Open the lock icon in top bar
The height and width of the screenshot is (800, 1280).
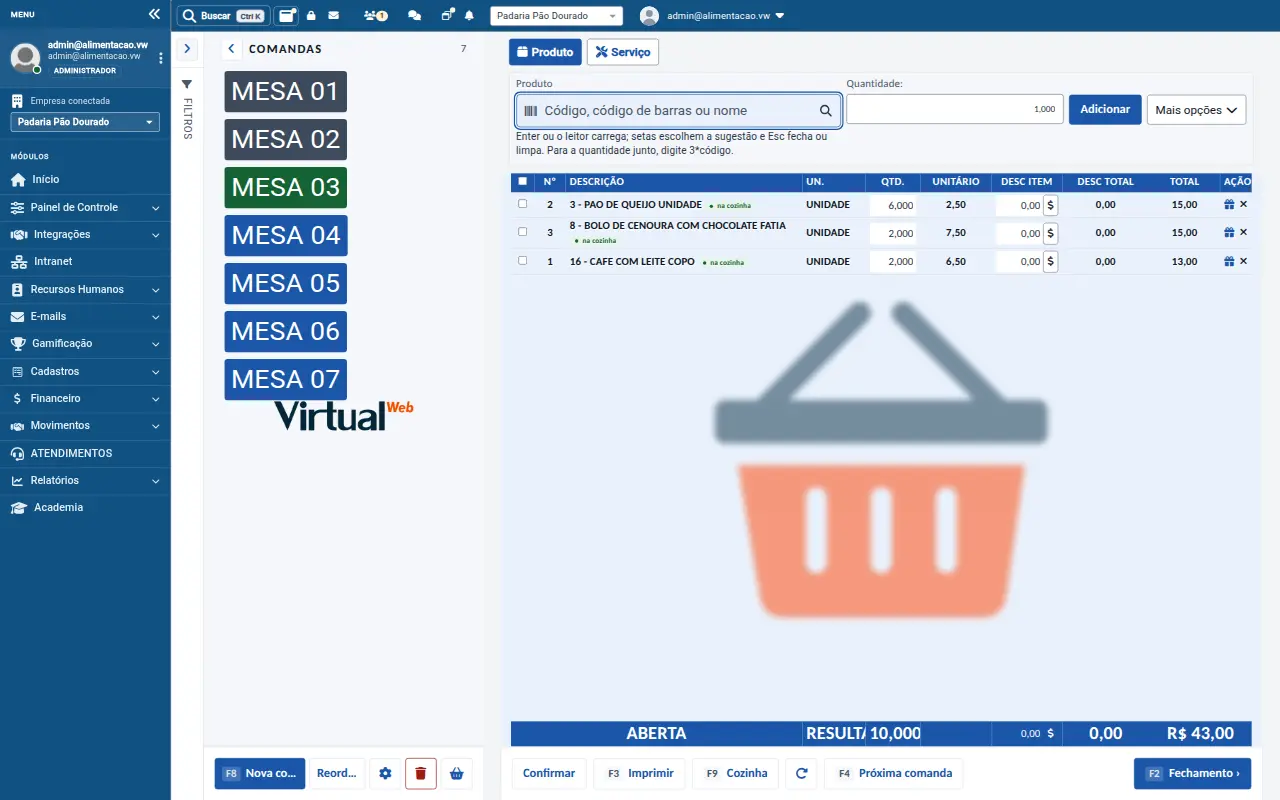pyautogui.click(x=311, y=16)
